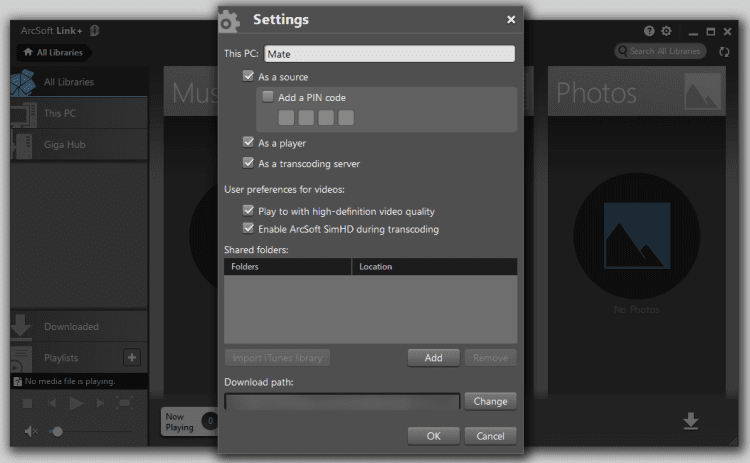Viewport: 750px width, 463px height.
Task: Click the refresh libraries icon
Action: [724, 52]
